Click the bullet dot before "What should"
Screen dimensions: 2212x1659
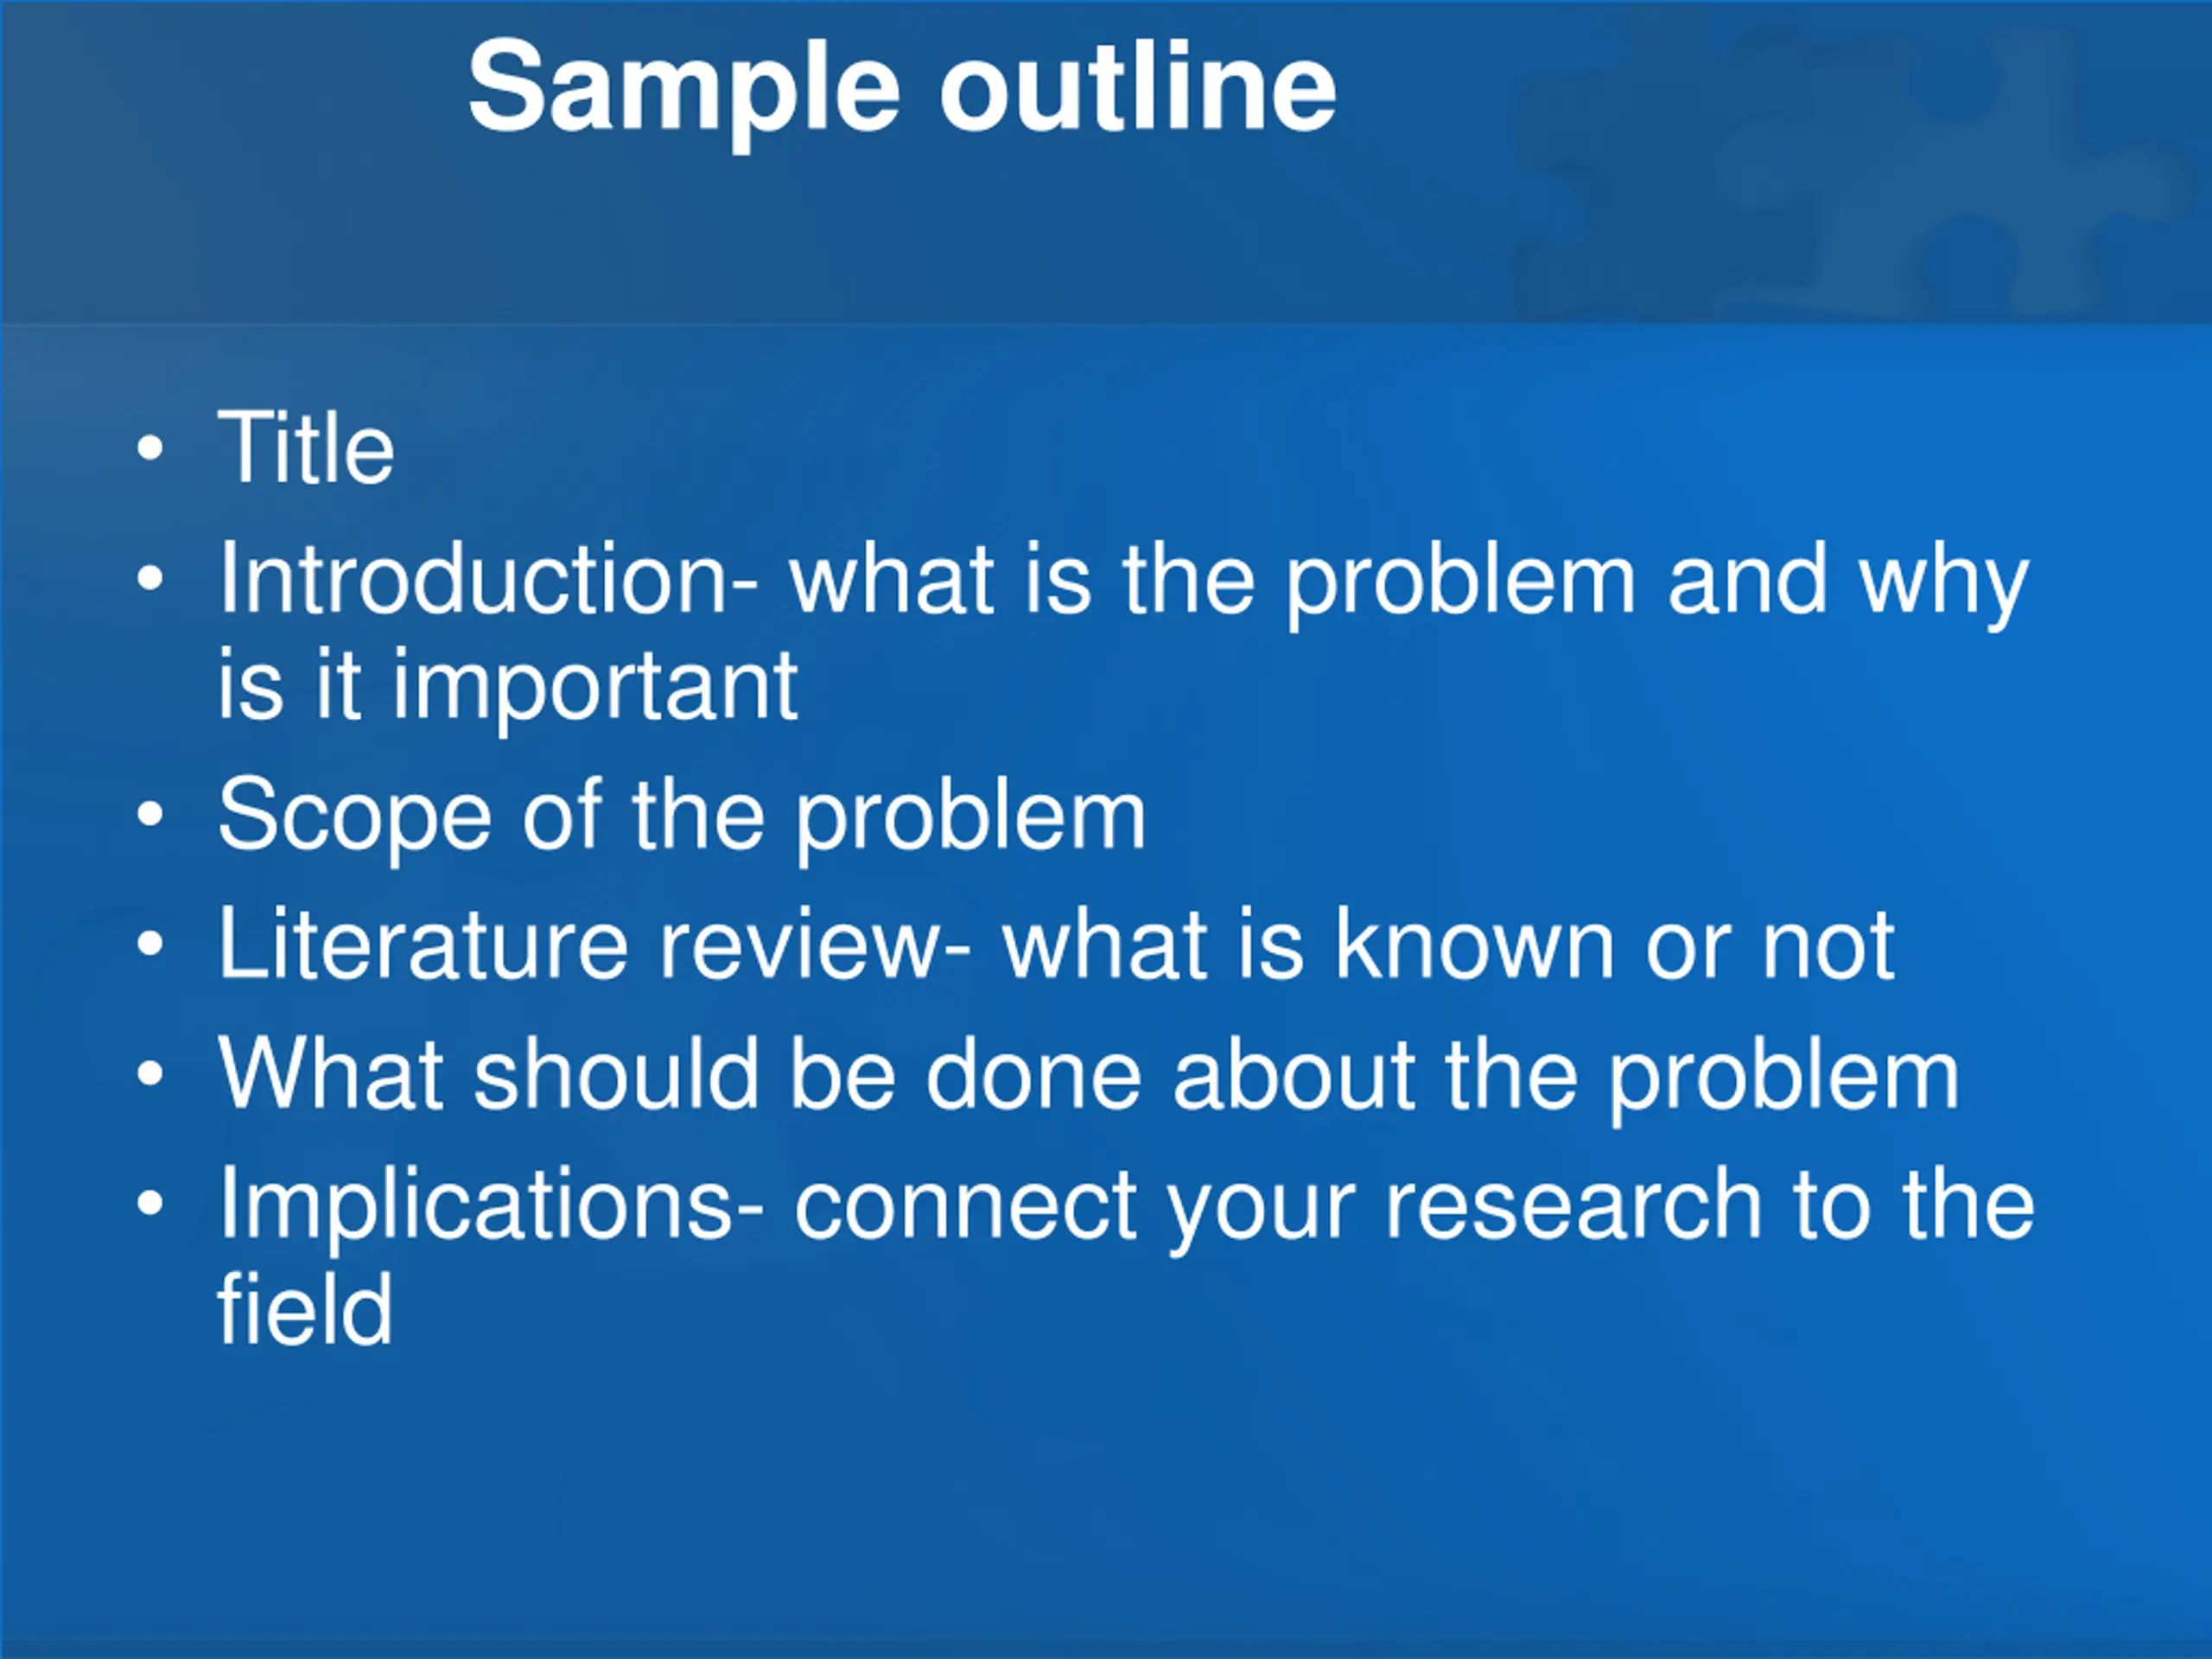[150, 1075]
